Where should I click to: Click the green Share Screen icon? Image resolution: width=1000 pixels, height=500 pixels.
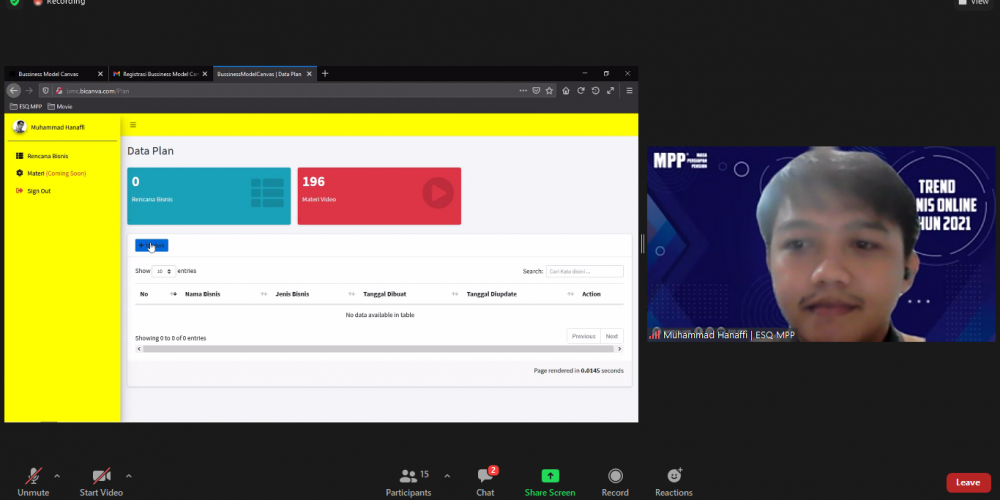coord(549,477)
